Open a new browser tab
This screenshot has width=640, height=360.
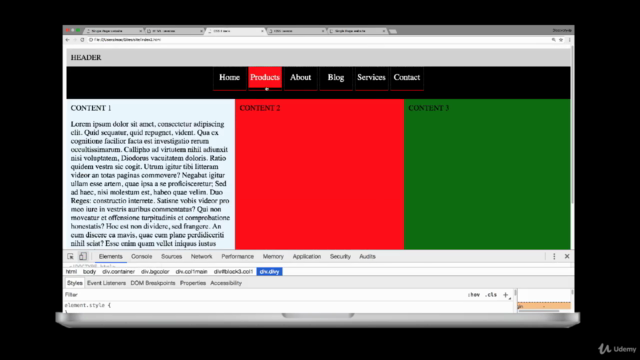[393, 31]
